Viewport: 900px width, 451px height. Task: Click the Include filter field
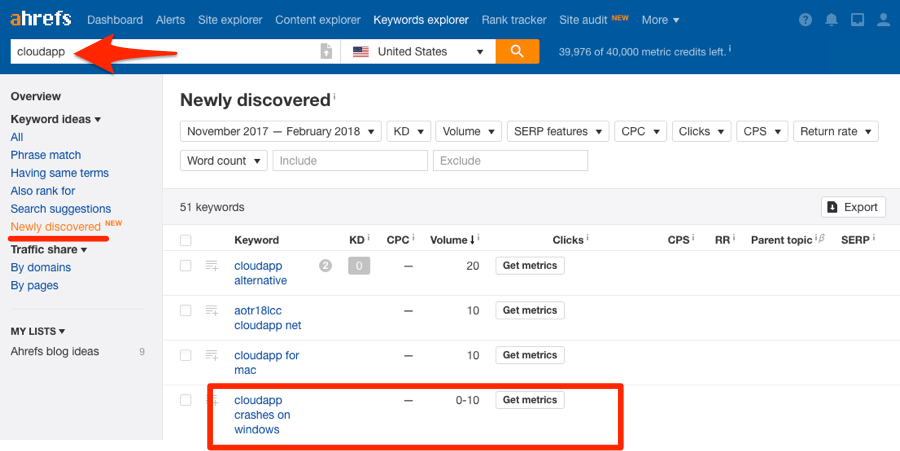coord(350,161)
